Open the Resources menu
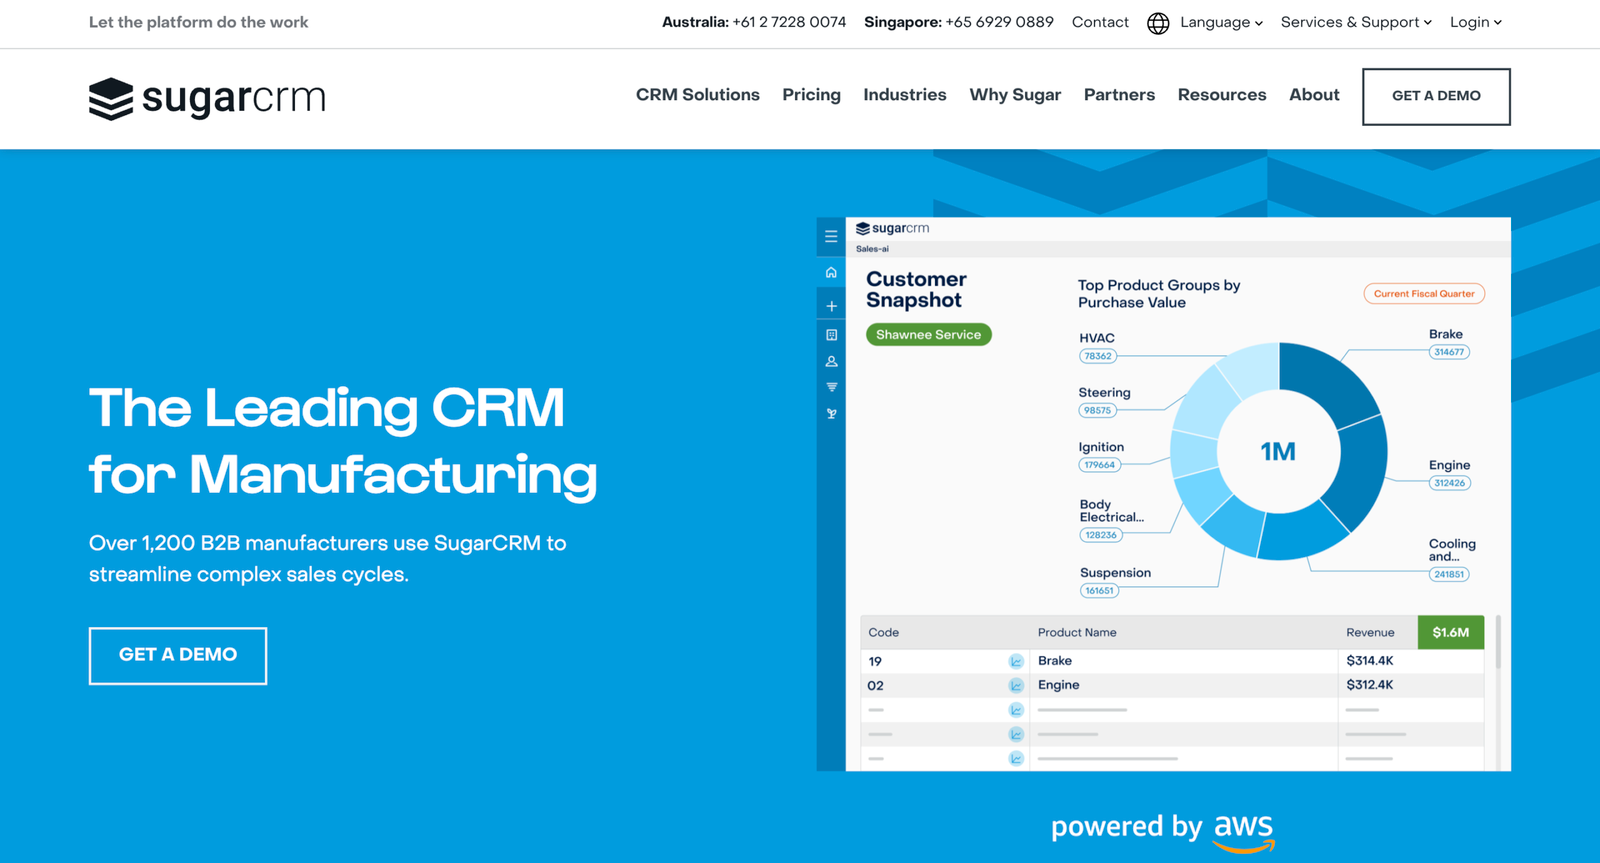 [1222, 95]
